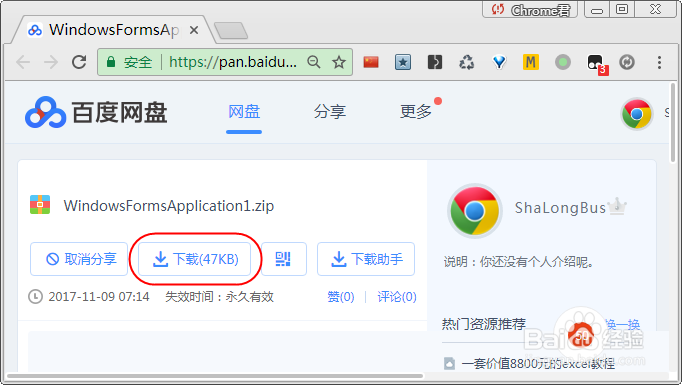Click the 热门资源推荐 heading
This screenshot has height=385, width=682.
[484, 324]
